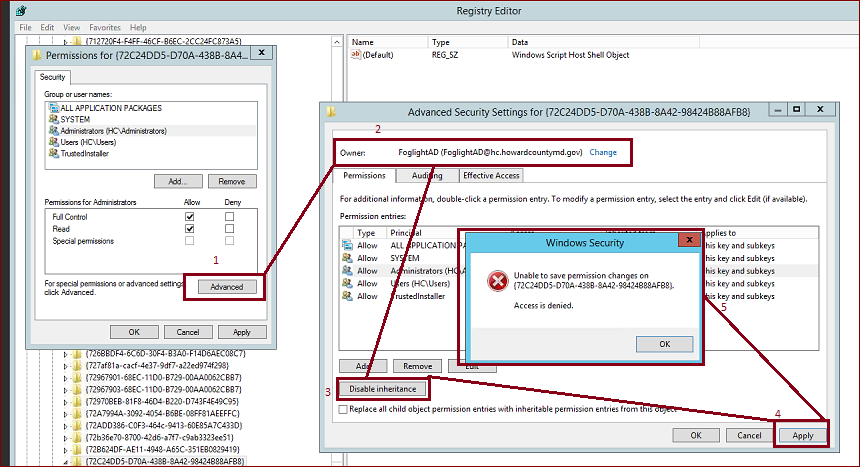Open the View menu
Screen dimensions: 860x467
71,27
